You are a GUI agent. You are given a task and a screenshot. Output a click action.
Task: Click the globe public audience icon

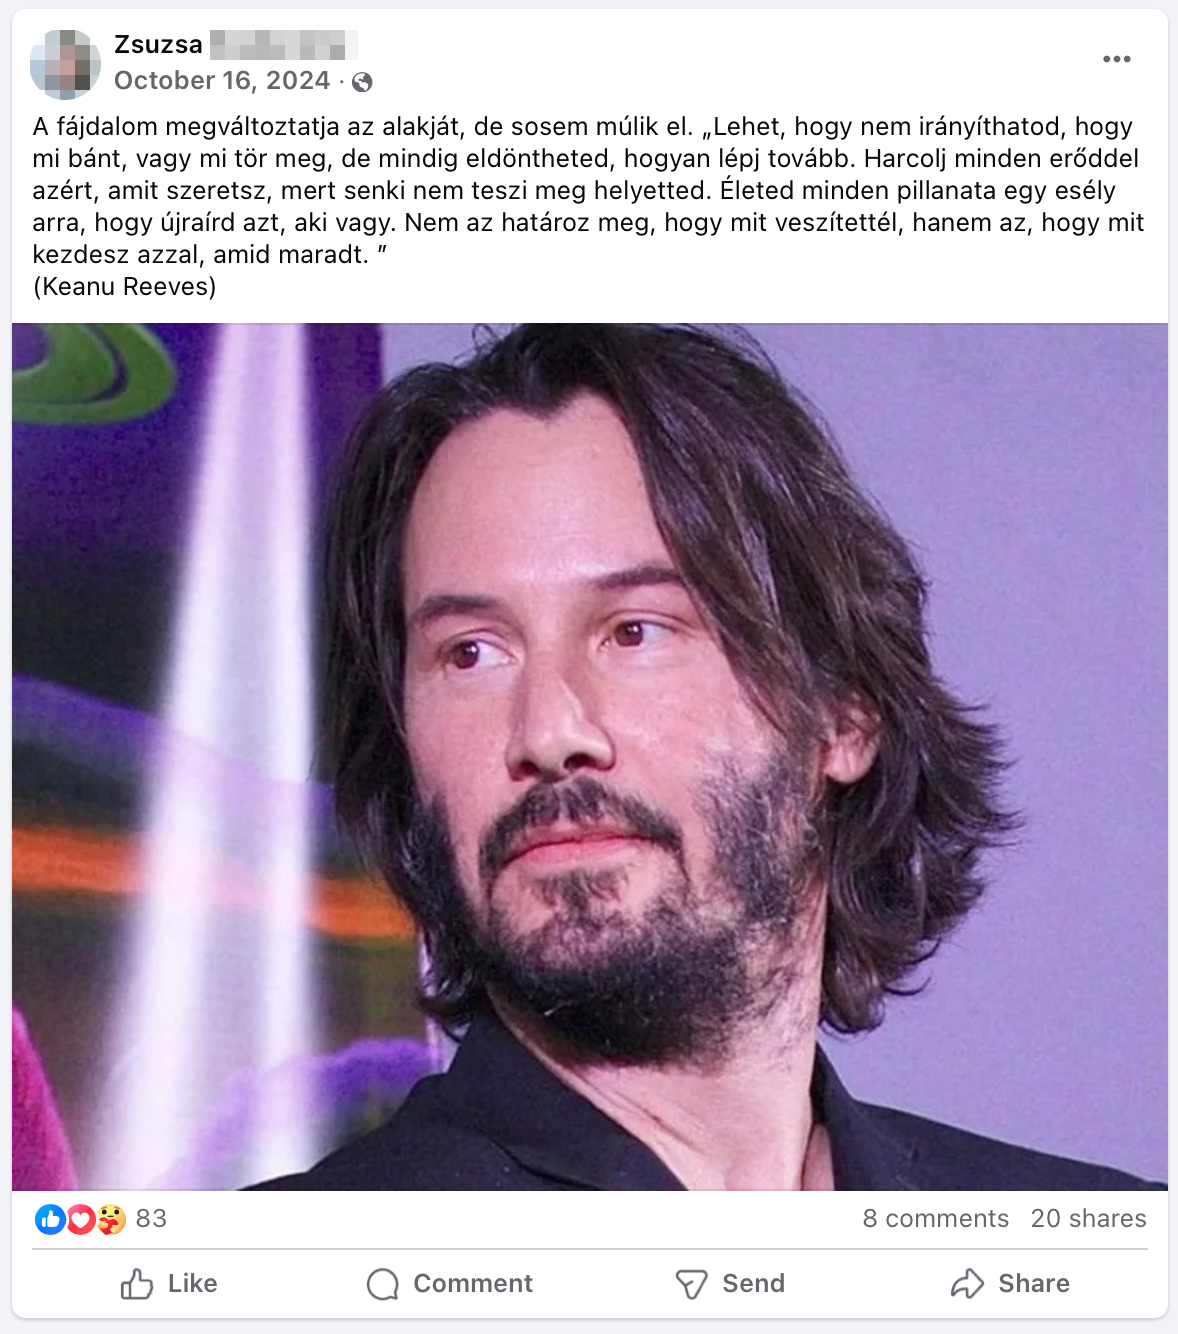point(362,82)
